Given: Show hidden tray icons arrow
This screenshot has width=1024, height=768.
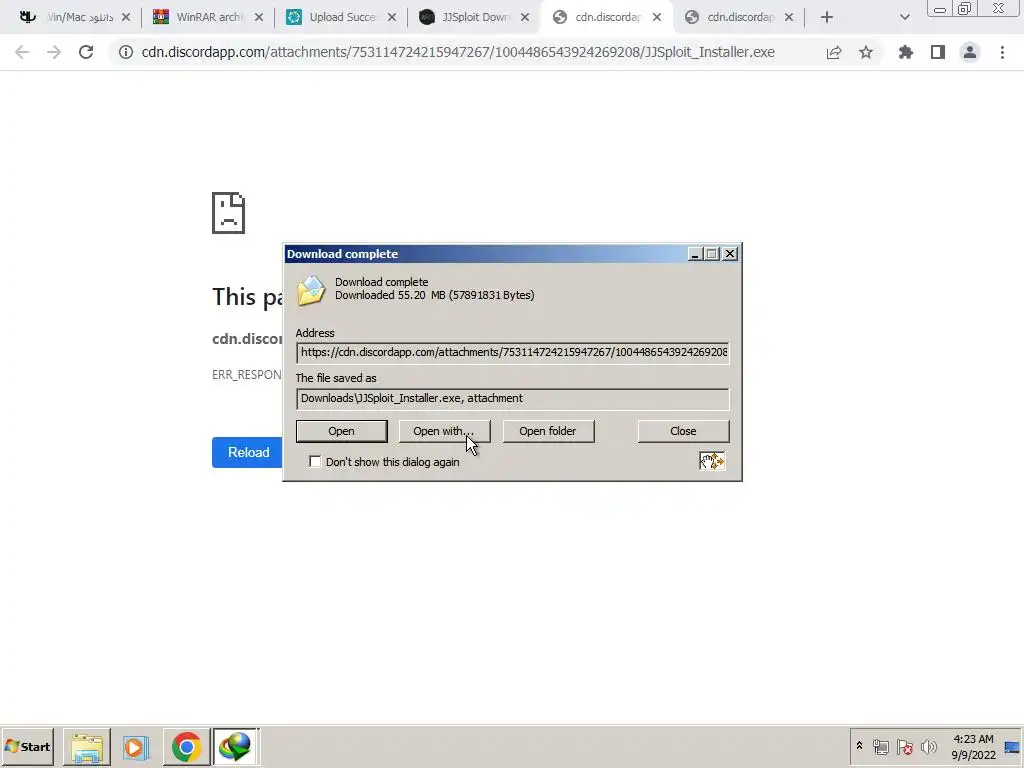Looking at the screenshot, I should tap(859, 746).
